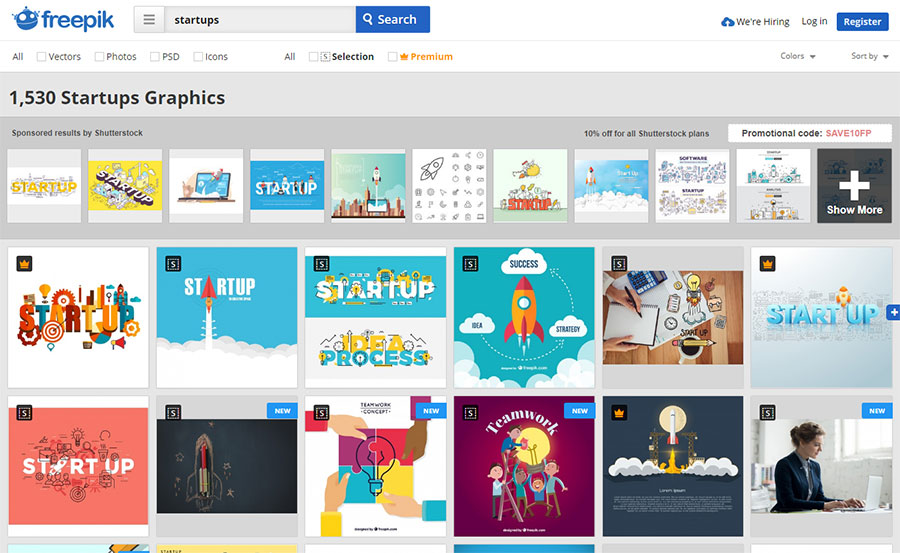Click S badge on businesswoman laptop photo
900x553 pixels.
[x=767, y=413]
